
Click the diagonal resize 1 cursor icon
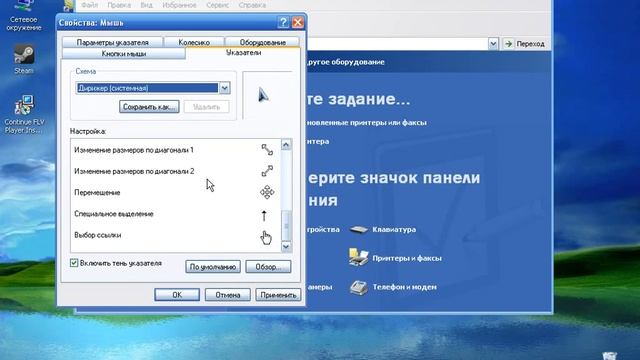(267, 150)
